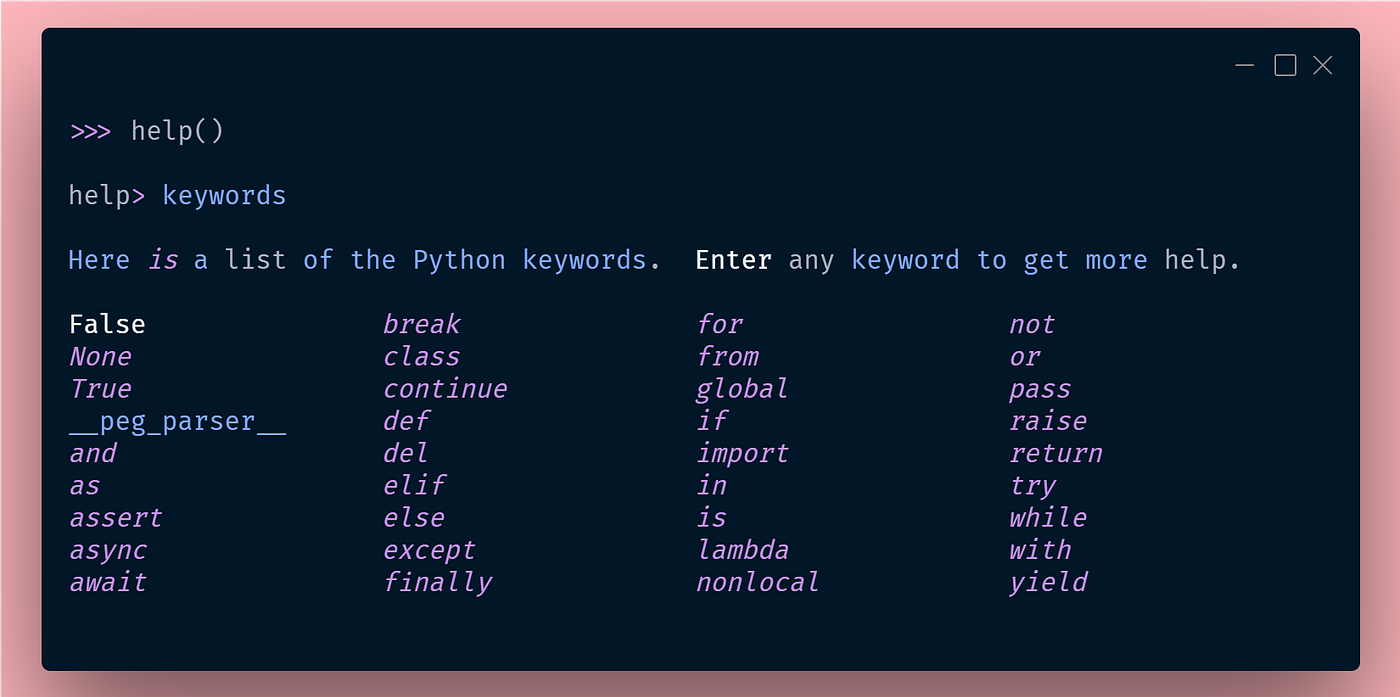
Task: Select the yield keyword
Action: point(1048,582)
